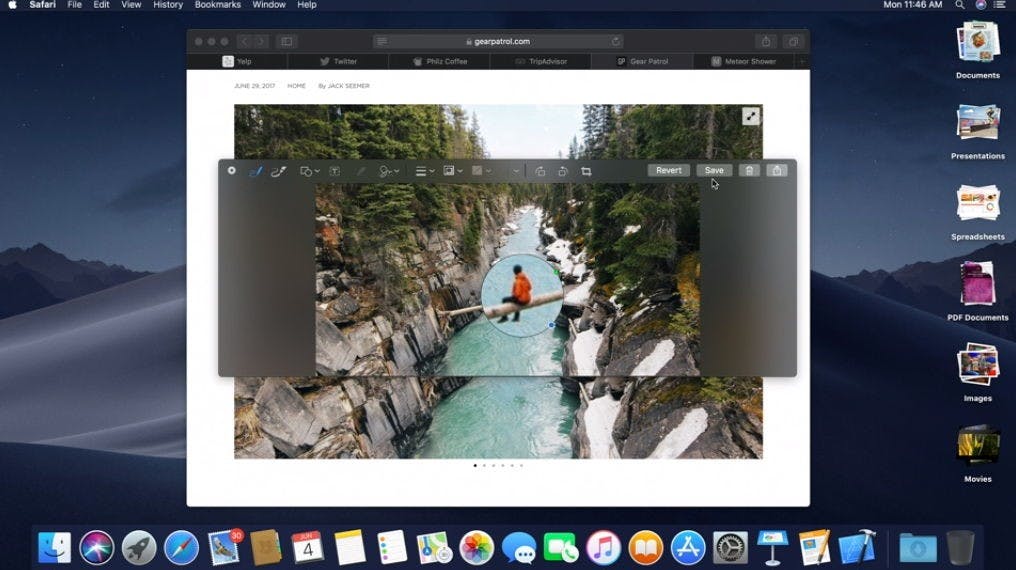Open Xcode from the Dock
This screenshot has width=1016, height=570.
coord(857,547)
